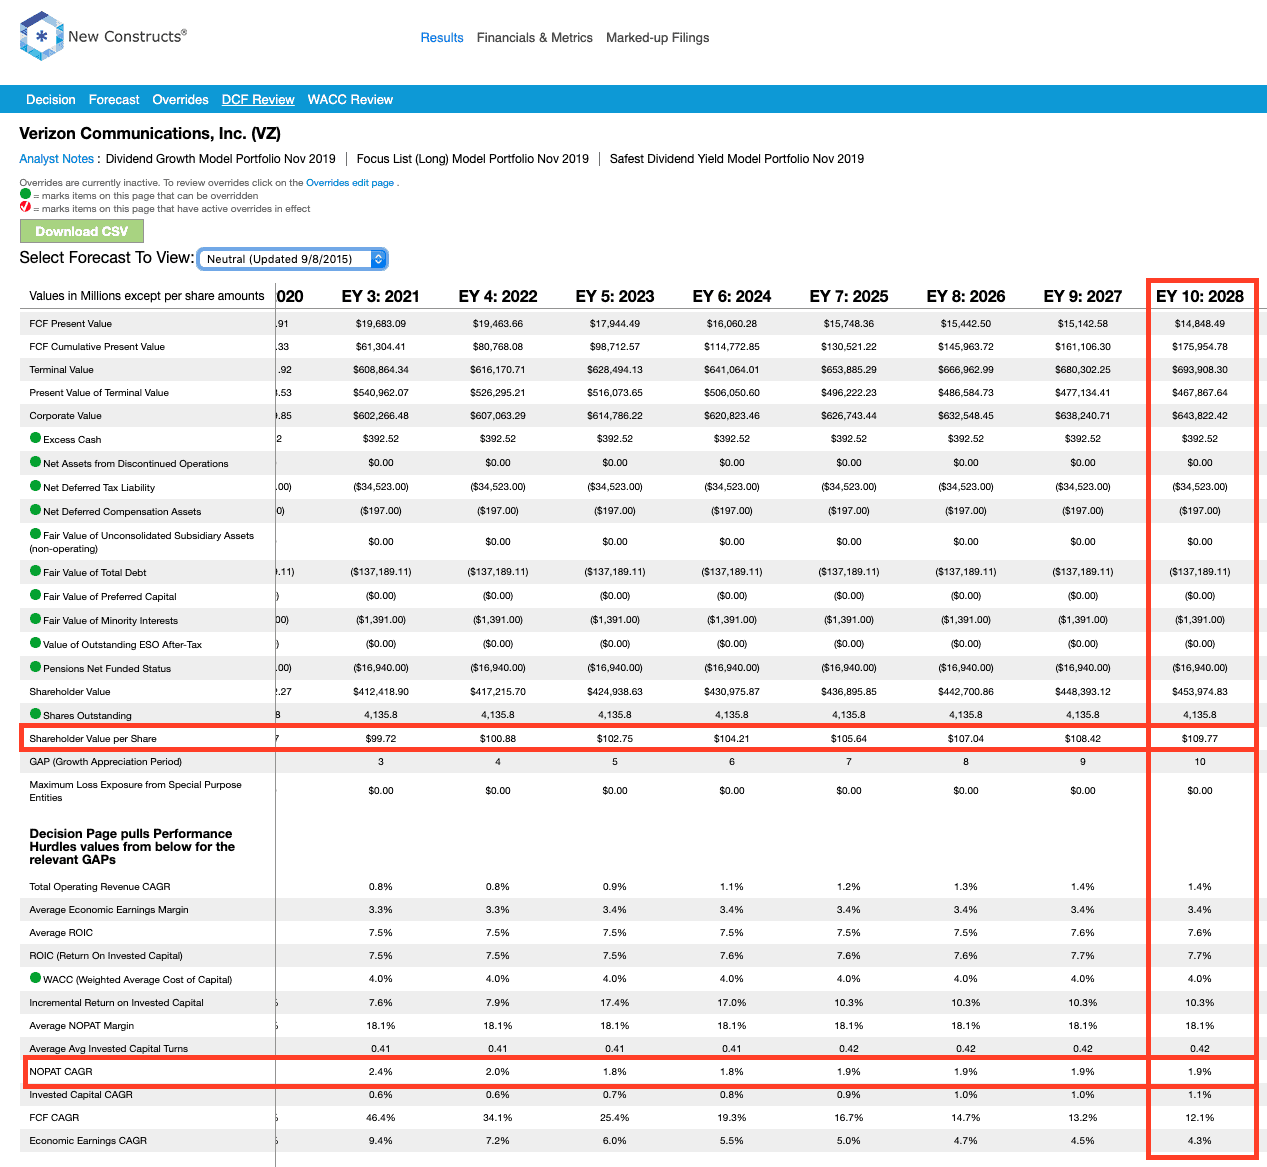The width and height of the screenshot is (1267, 1167).
Task: Click Maximum Loss Exposure from Special Purpose Entities label
Action: (x=136, y=791)
